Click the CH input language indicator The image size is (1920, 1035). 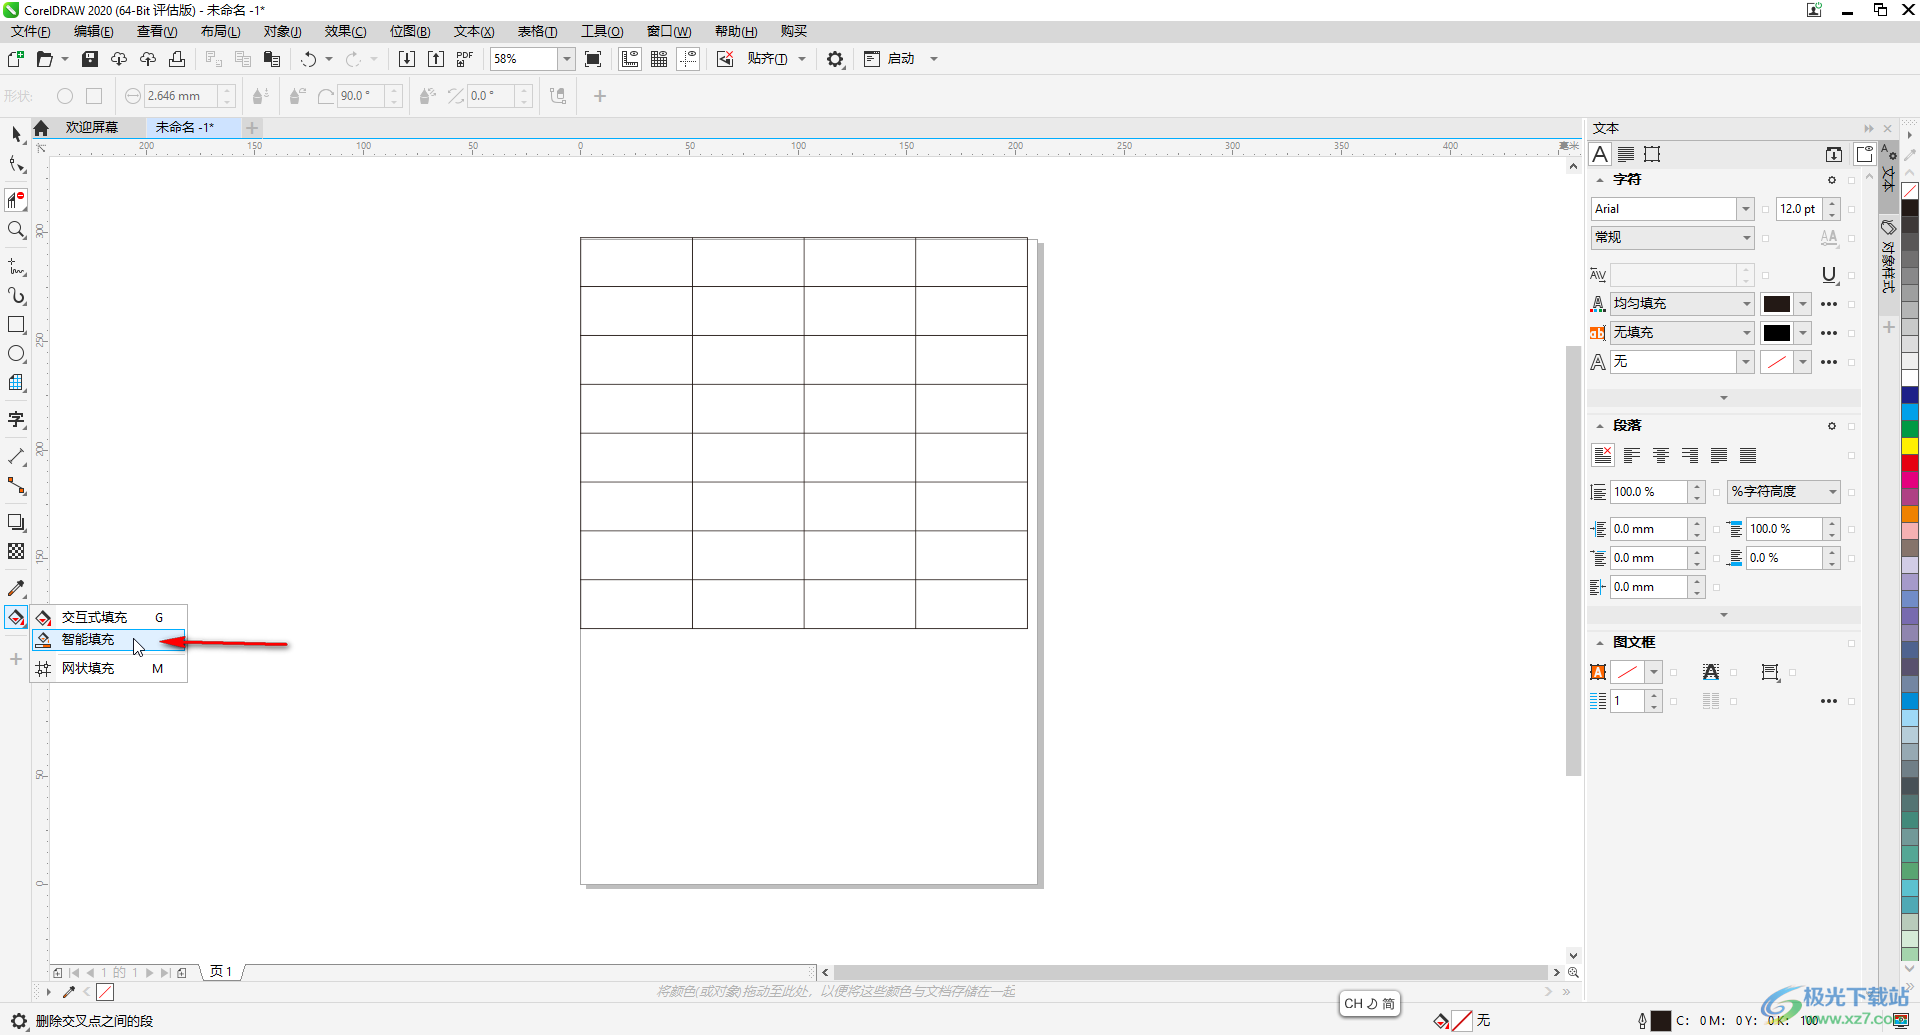[x=1369, y=1003]
